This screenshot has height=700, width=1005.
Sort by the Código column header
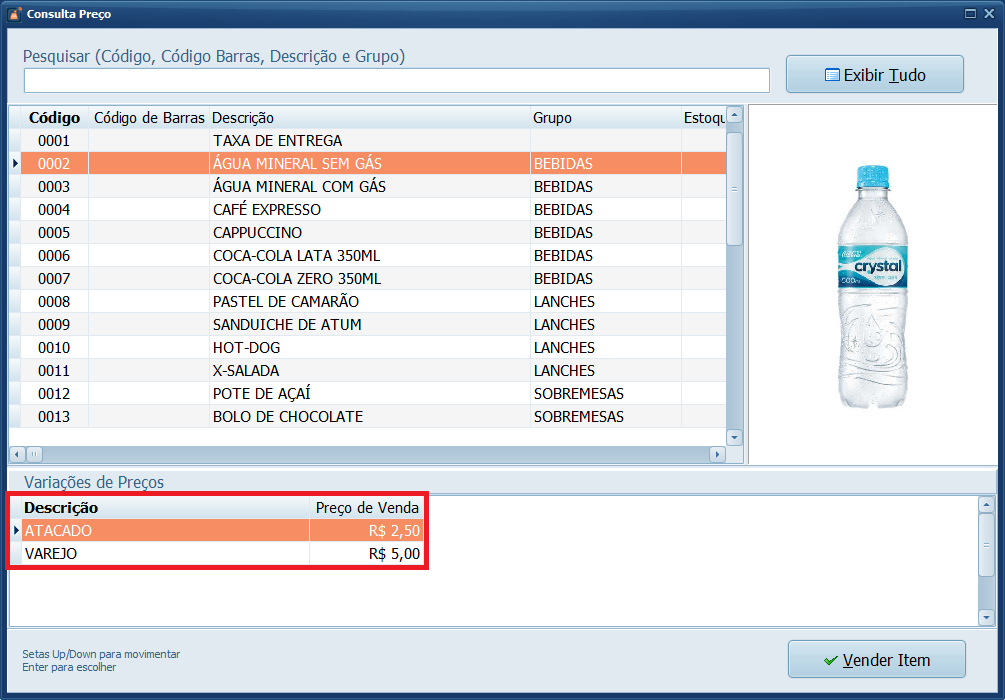54,118
